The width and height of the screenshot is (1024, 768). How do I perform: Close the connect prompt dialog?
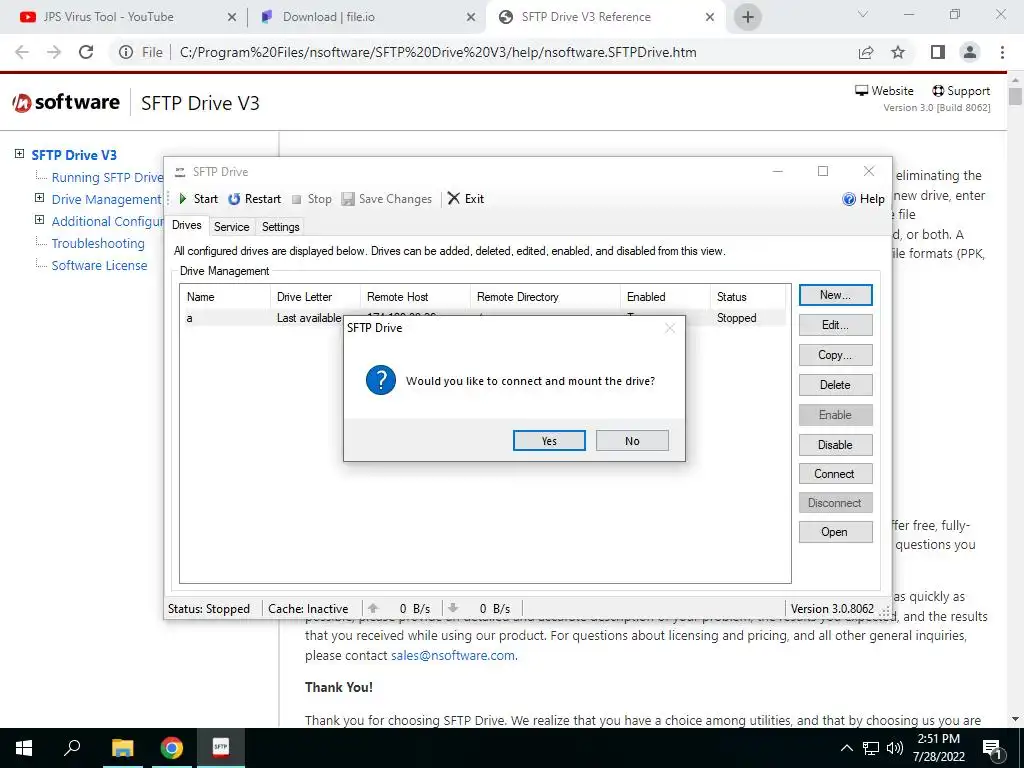tap(670, 328)
